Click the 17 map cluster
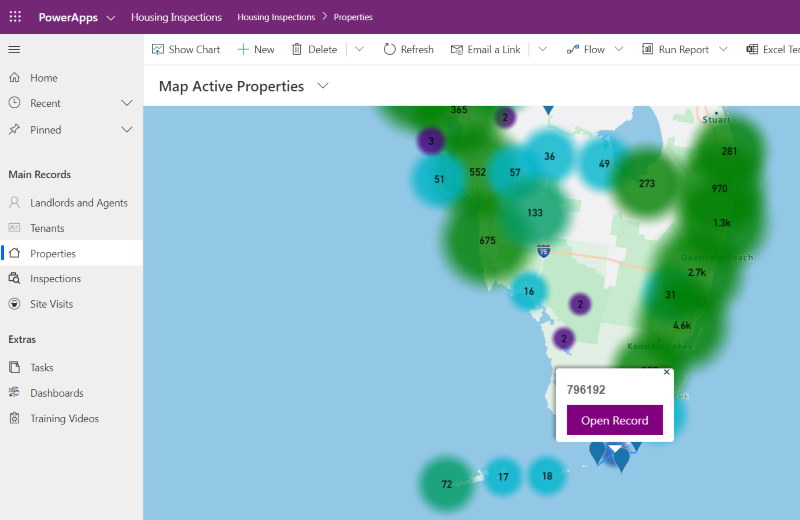This screenshot has width=800, height=520. pos(503,477)
